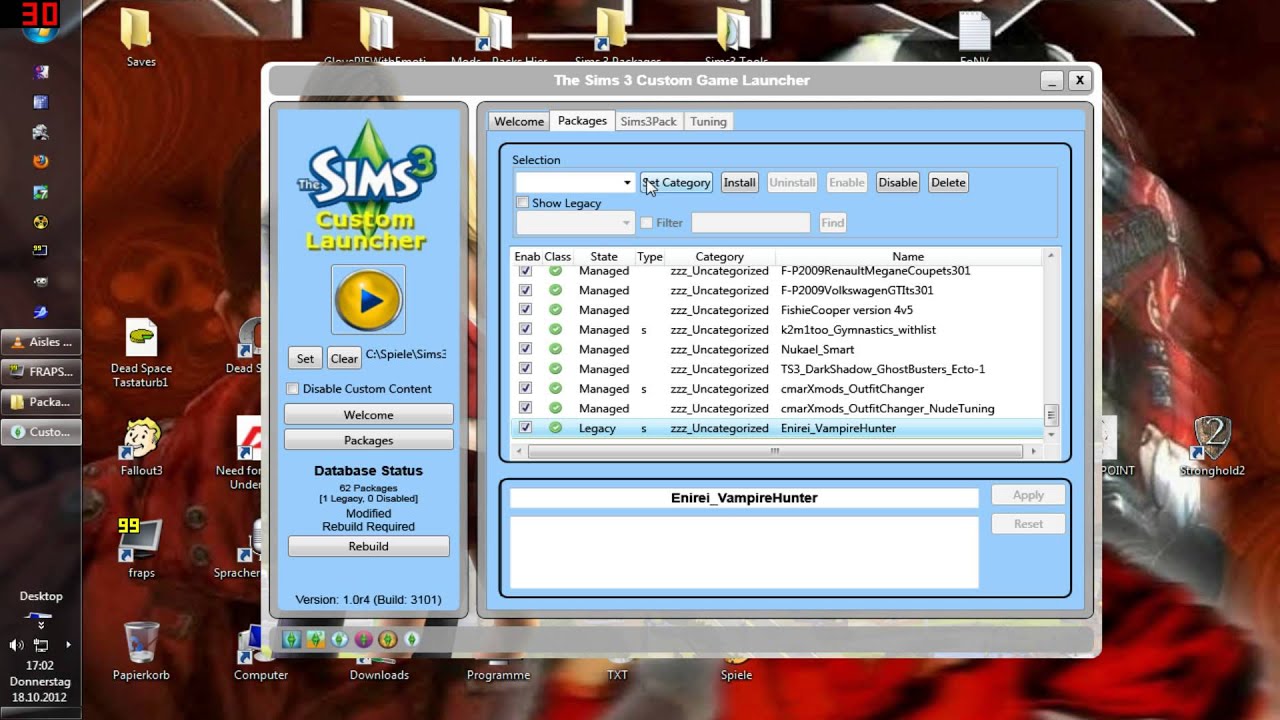Viewport: 1280px width, 720px height.
Task: Click the Packages button in the left panel
Action: coord(368,440)
